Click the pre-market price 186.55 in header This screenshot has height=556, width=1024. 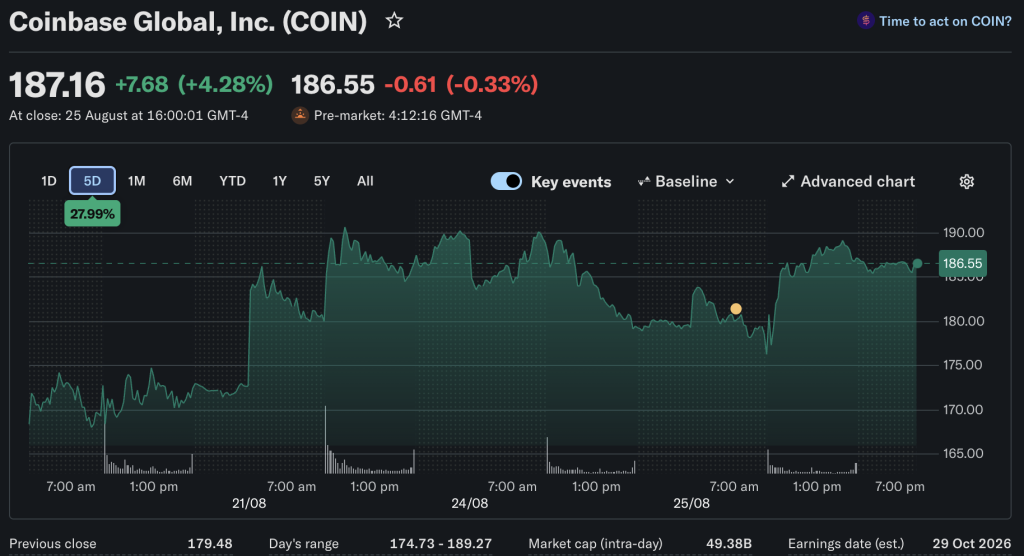pyautogui.click(x=332, y=84)
